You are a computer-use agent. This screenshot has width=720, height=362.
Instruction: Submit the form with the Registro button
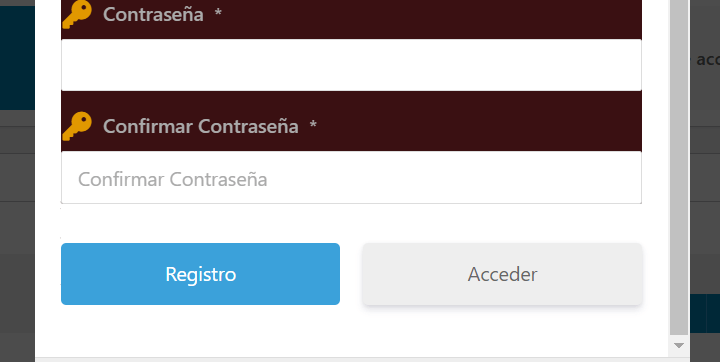(200, 274)
